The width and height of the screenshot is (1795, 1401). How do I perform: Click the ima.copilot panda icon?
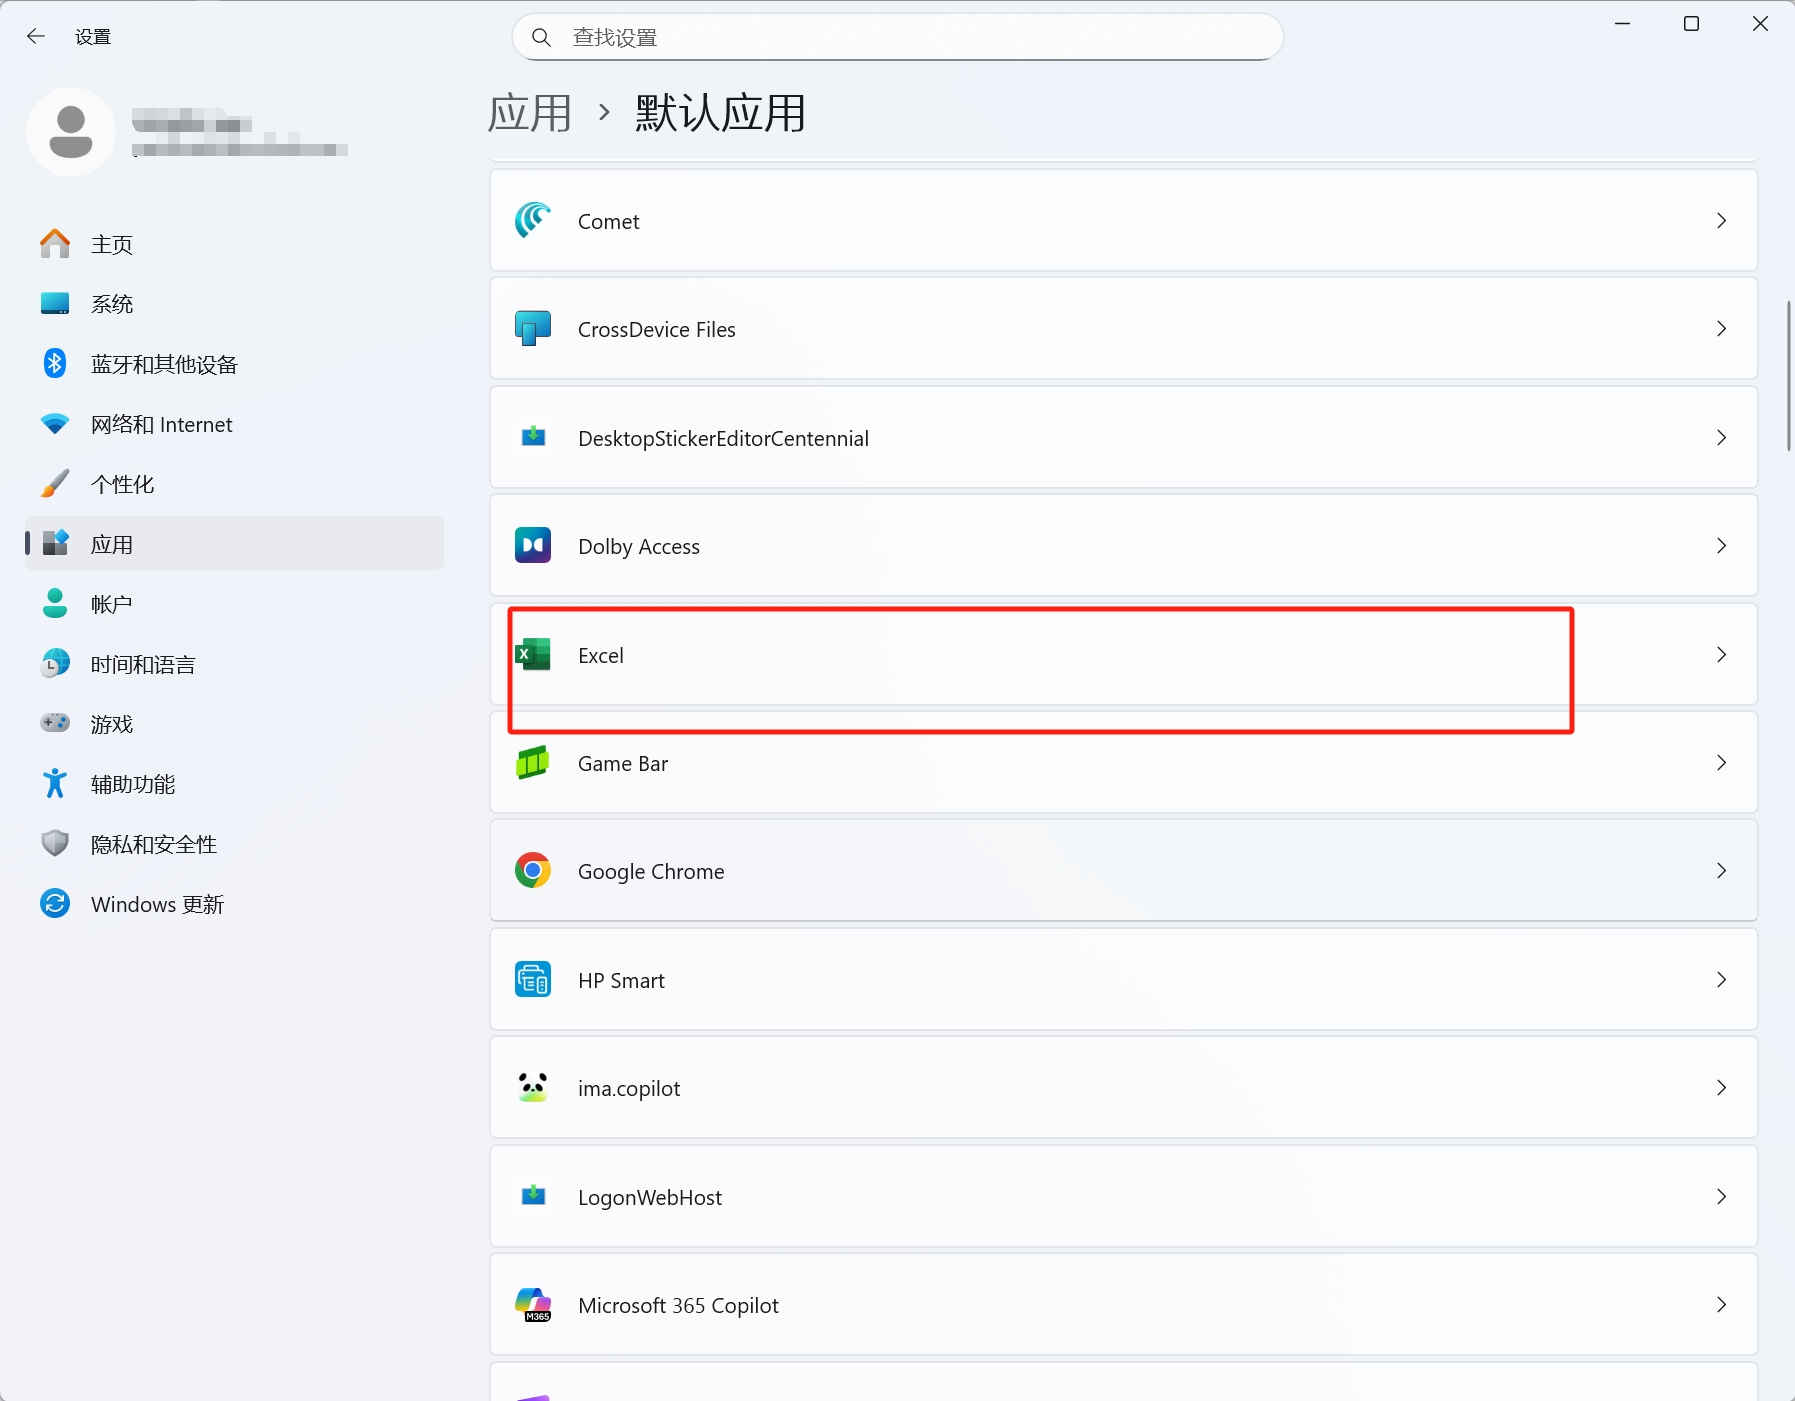[533, 1087]
